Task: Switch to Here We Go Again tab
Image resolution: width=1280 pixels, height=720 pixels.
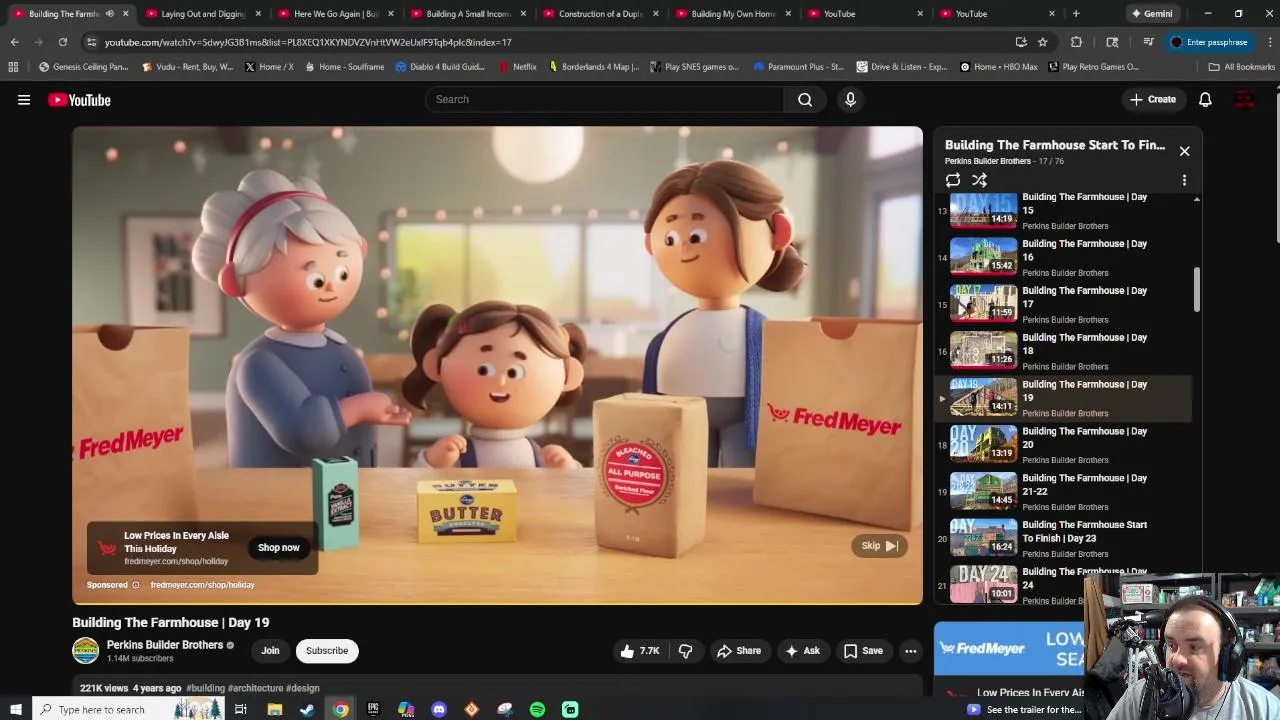Action: coord(336,14)
